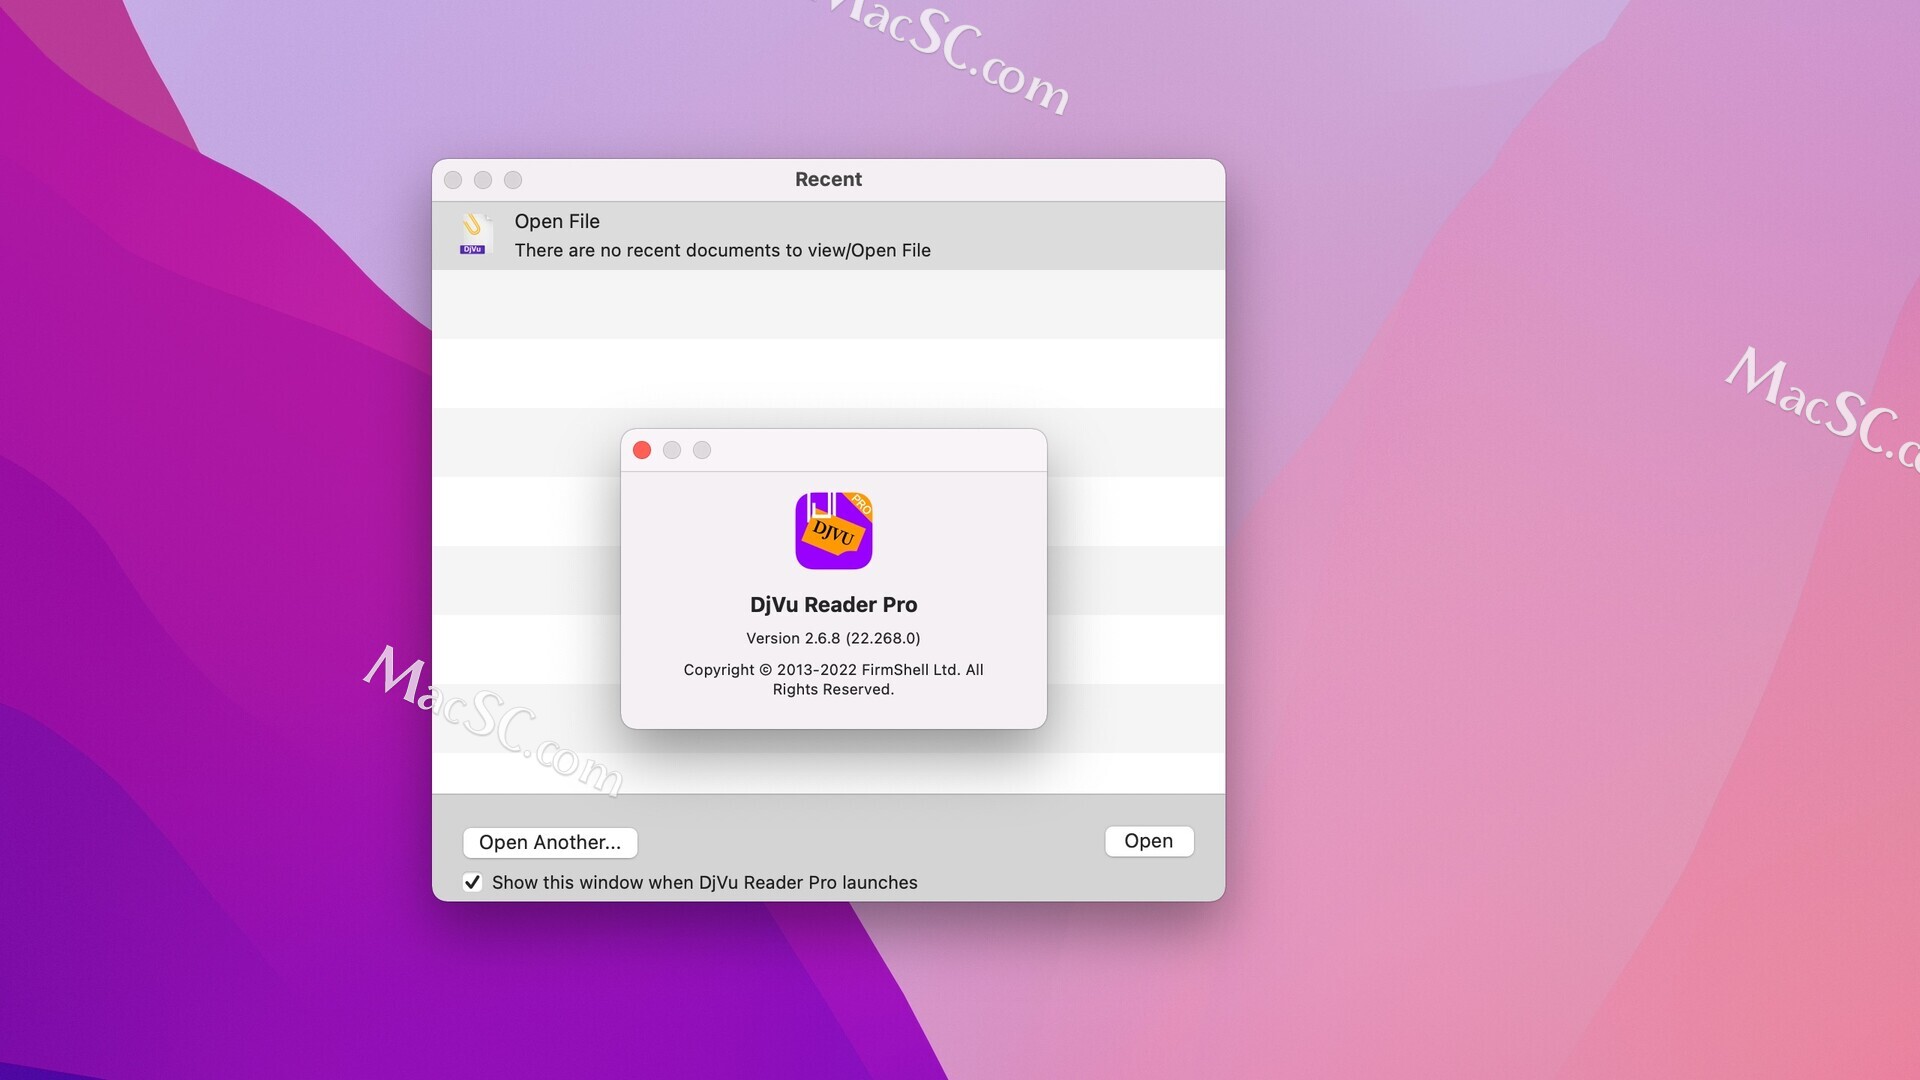Screen dimensions: 1920x1080
Task: Click the Open Another... button
Action: click(x=549, y=842)
